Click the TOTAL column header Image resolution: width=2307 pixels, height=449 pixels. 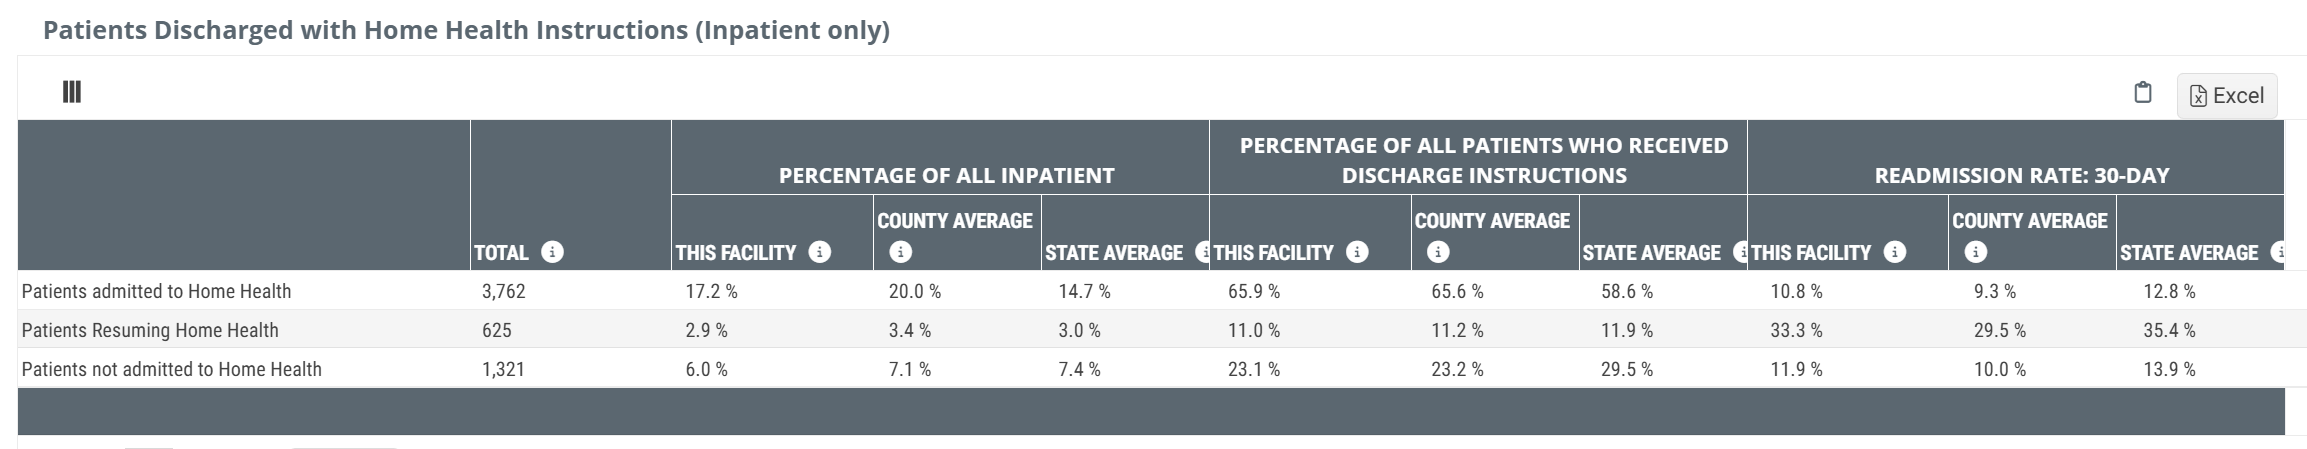pos(500,252)
